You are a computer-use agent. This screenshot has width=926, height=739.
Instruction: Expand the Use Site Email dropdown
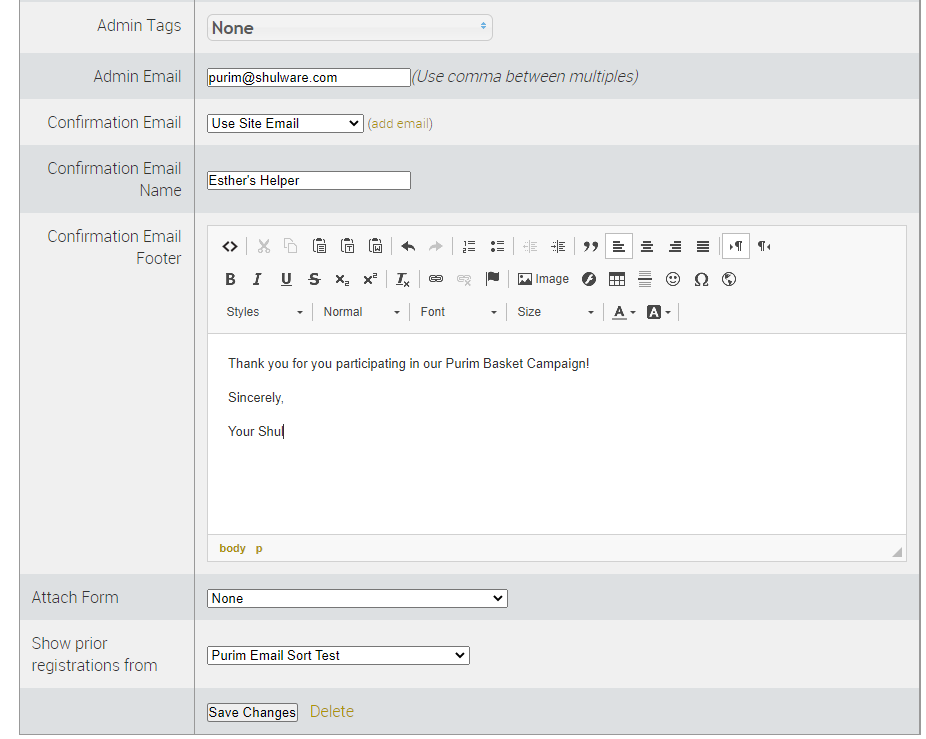point(285,123)
